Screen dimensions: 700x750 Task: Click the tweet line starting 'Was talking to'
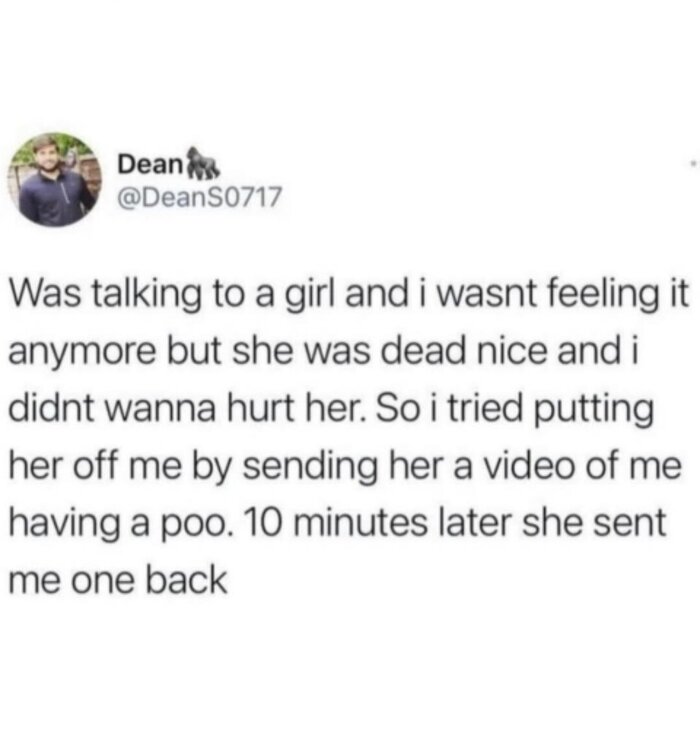point(349,295)
